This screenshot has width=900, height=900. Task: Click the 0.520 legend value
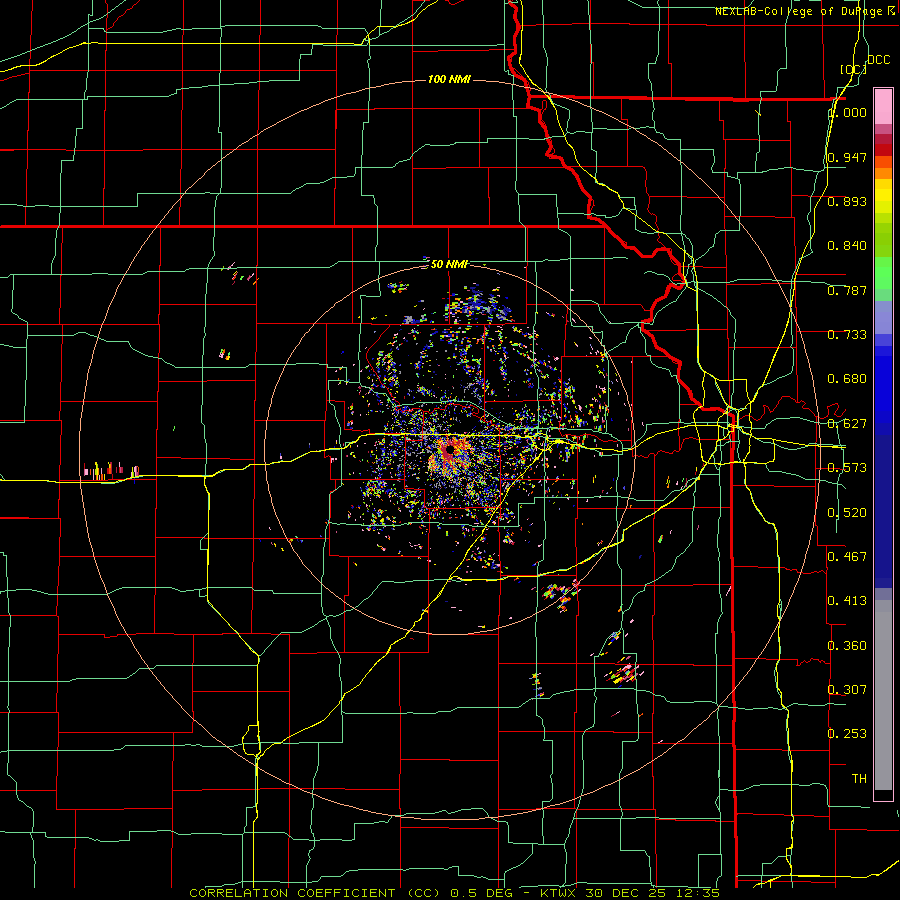click(847, 513)
